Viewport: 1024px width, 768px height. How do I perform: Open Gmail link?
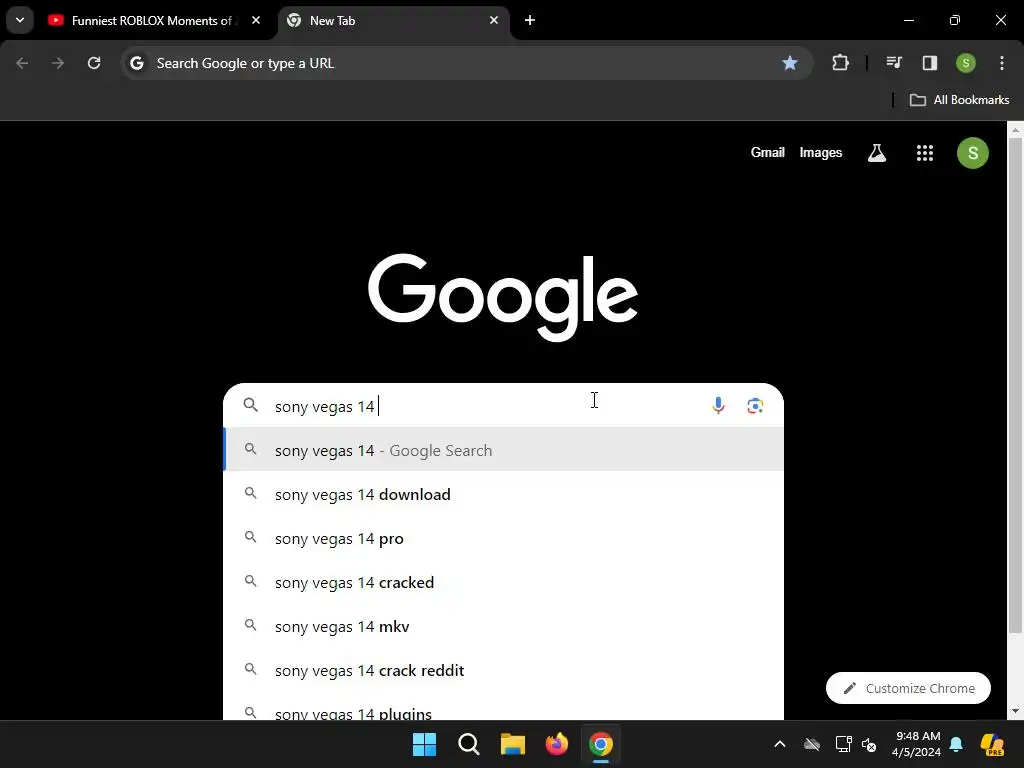767,152
